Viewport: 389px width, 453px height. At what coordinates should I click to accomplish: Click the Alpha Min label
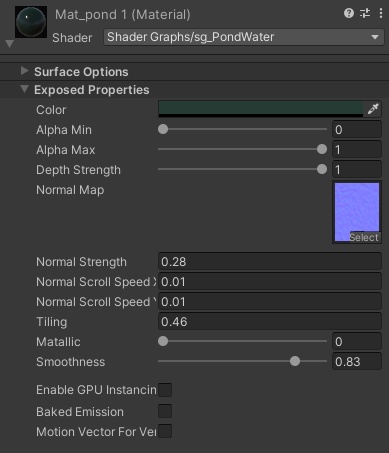point(64,130)
